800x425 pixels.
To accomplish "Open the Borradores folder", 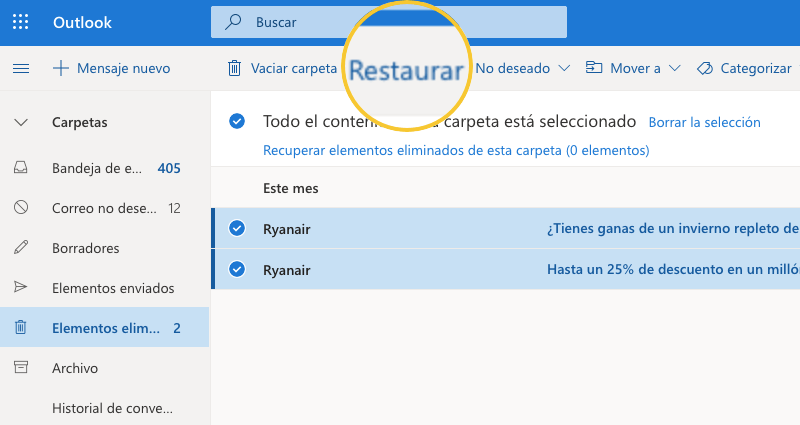I will (86, 248).
